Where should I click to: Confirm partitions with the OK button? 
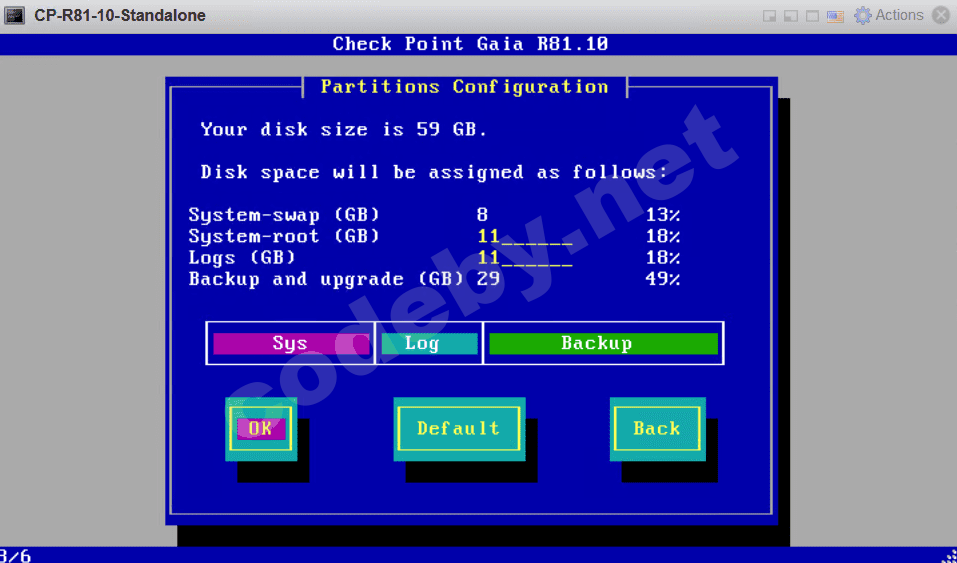(x=261, y=429)
